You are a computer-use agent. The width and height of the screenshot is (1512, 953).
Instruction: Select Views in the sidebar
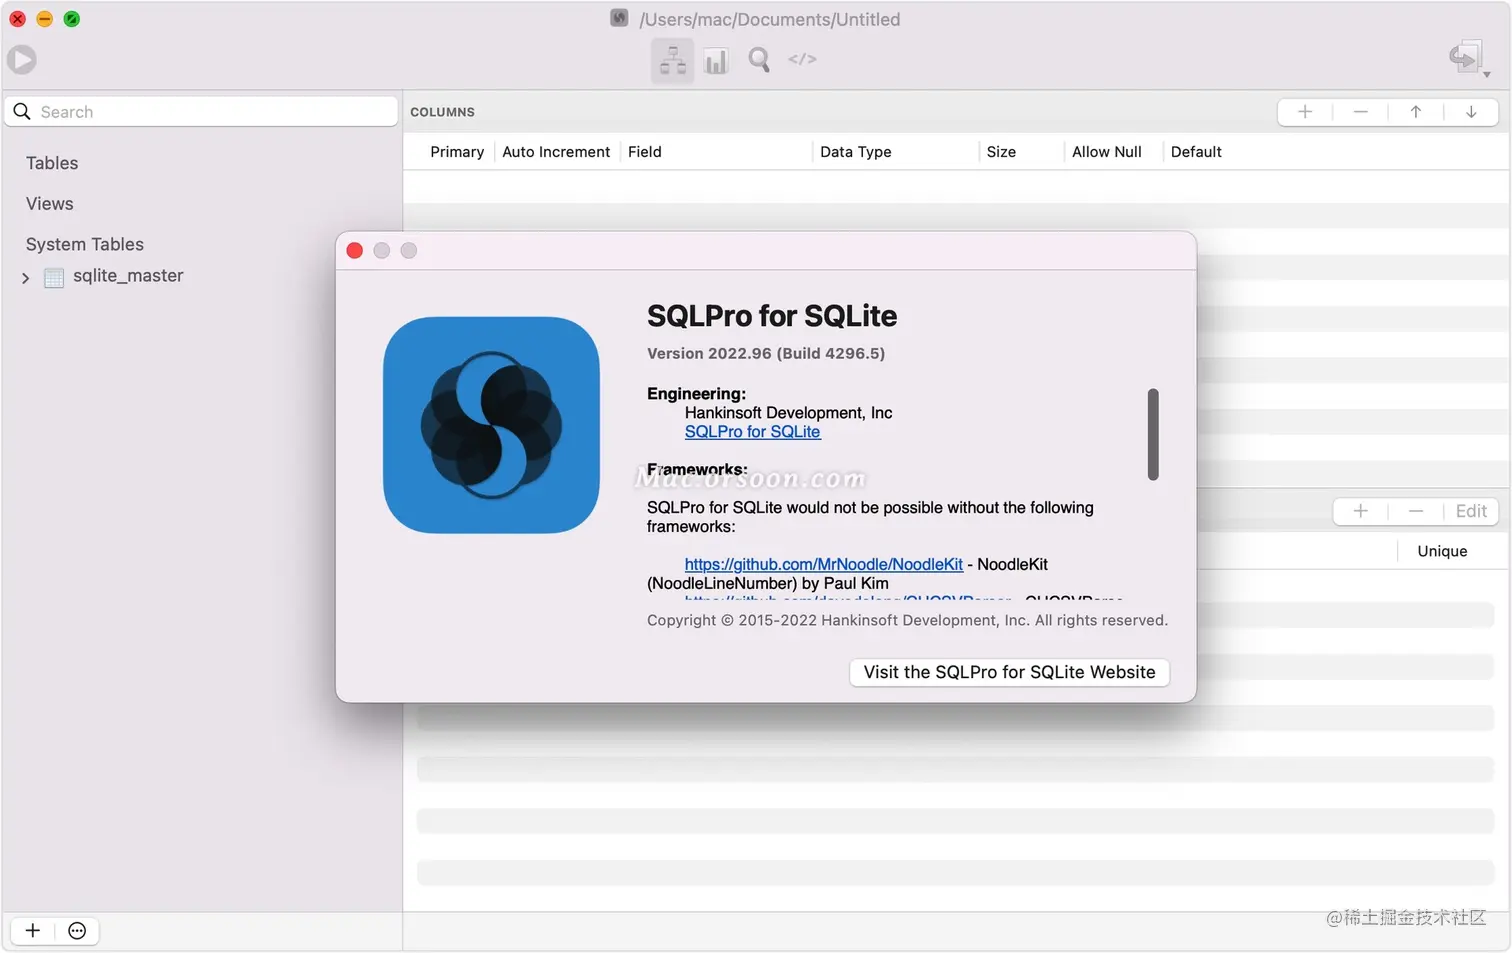(50, 204)
